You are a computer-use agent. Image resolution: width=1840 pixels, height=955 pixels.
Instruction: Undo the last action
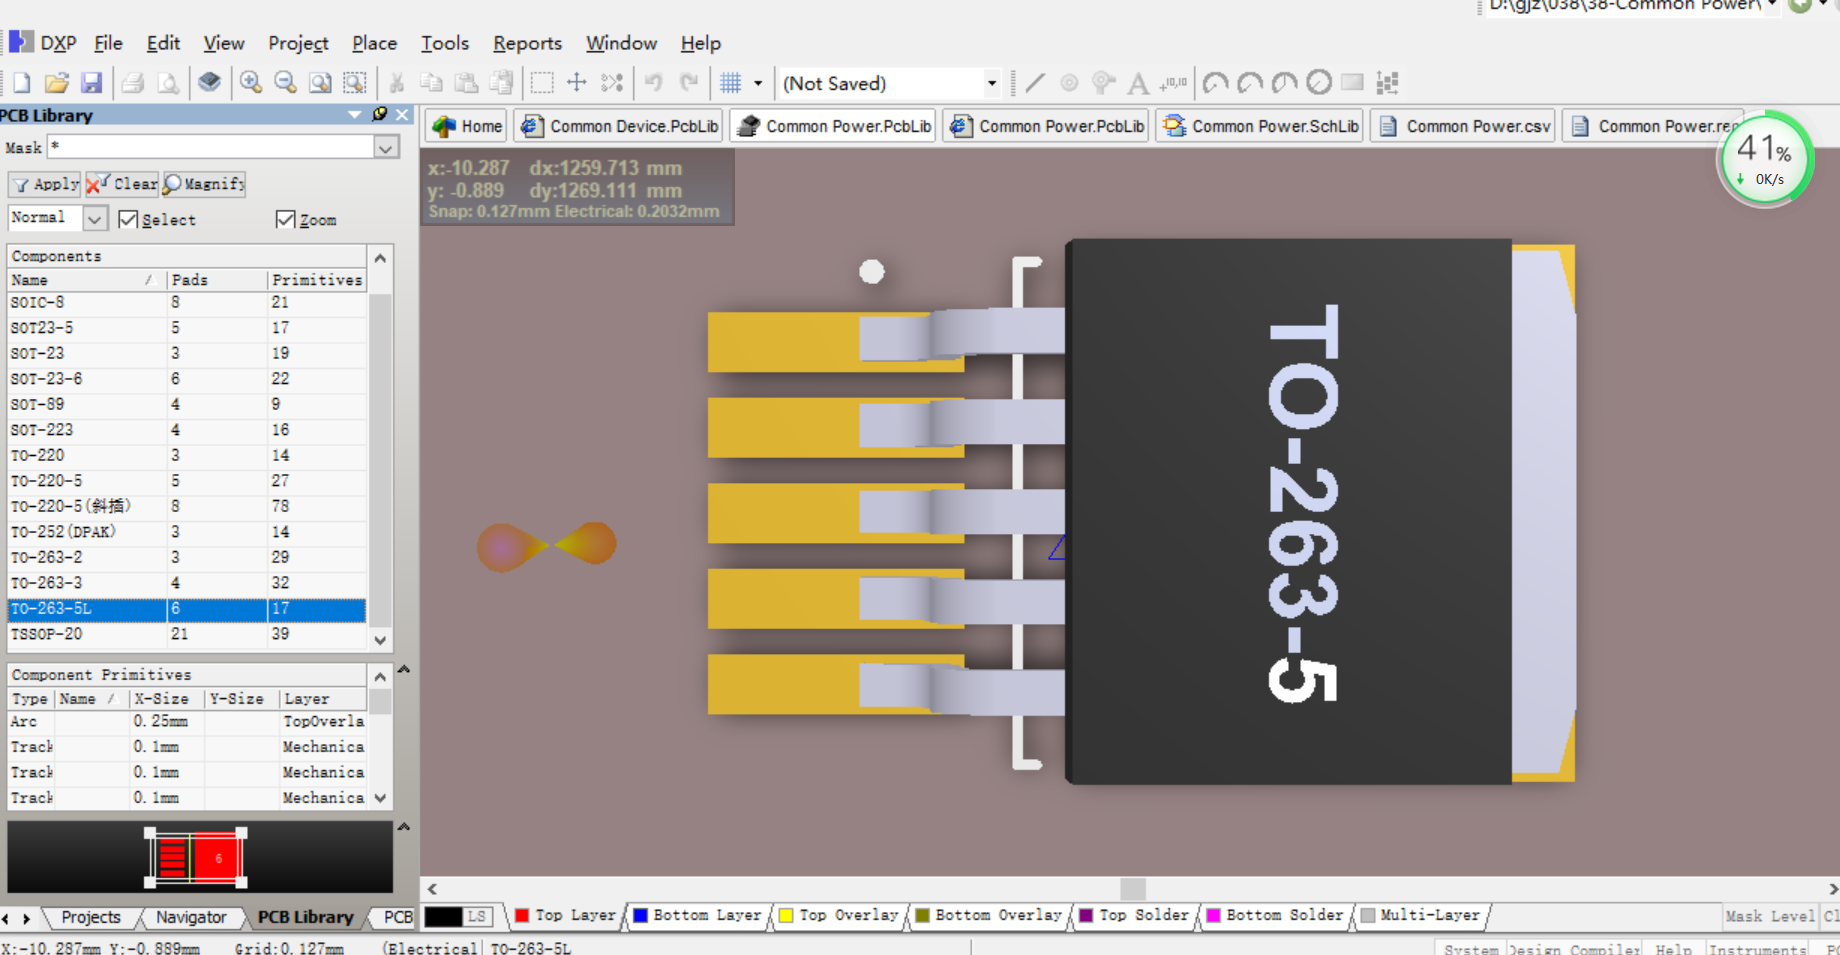tap(654, 83)
